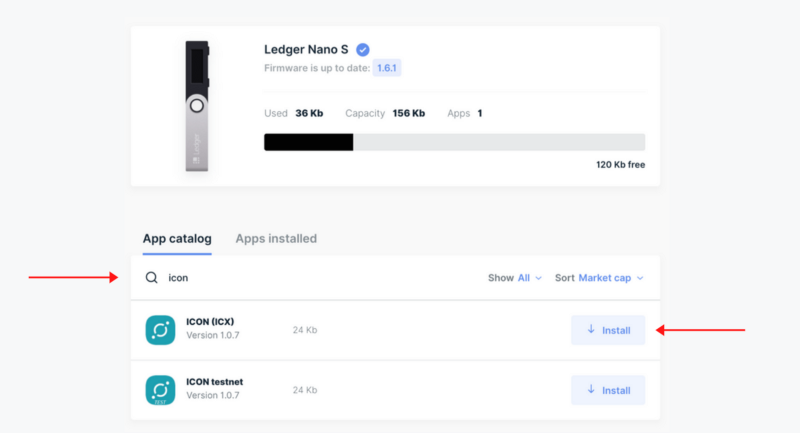Image resolution: width=800 pixels, height=433 pixels.
Task: Click the Apps count '1' value
Action: [480, 113]
